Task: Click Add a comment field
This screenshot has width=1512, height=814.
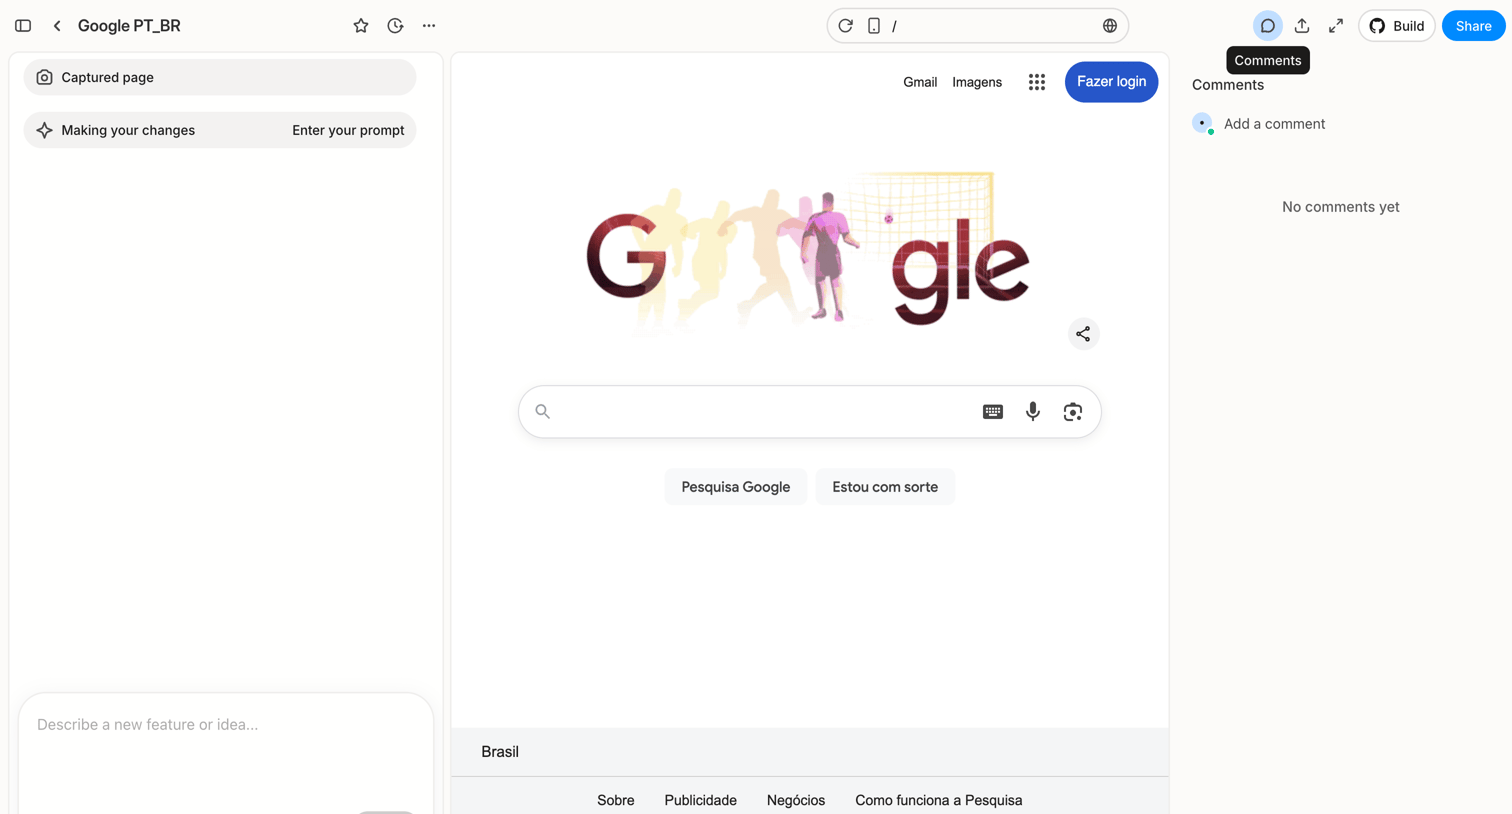Action: pos(1274,124)
